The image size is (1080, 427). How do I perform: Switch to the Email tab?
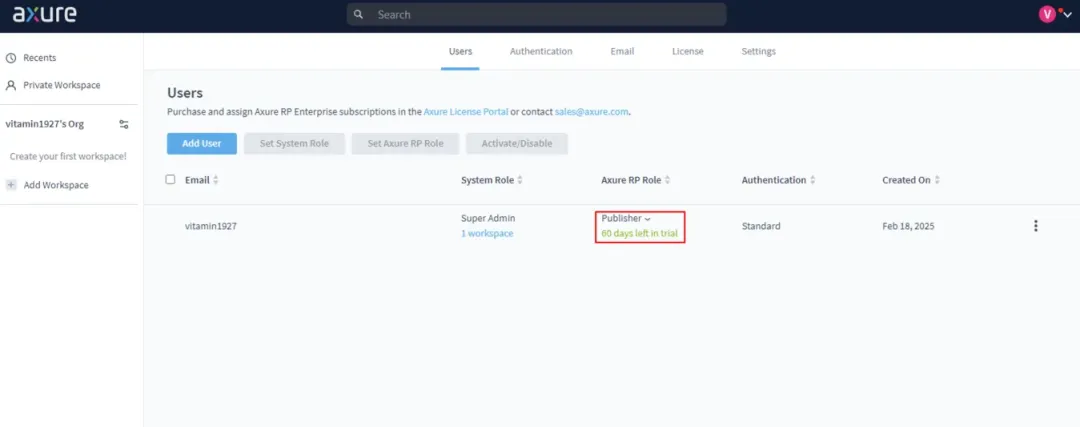(x=622, y=52)
